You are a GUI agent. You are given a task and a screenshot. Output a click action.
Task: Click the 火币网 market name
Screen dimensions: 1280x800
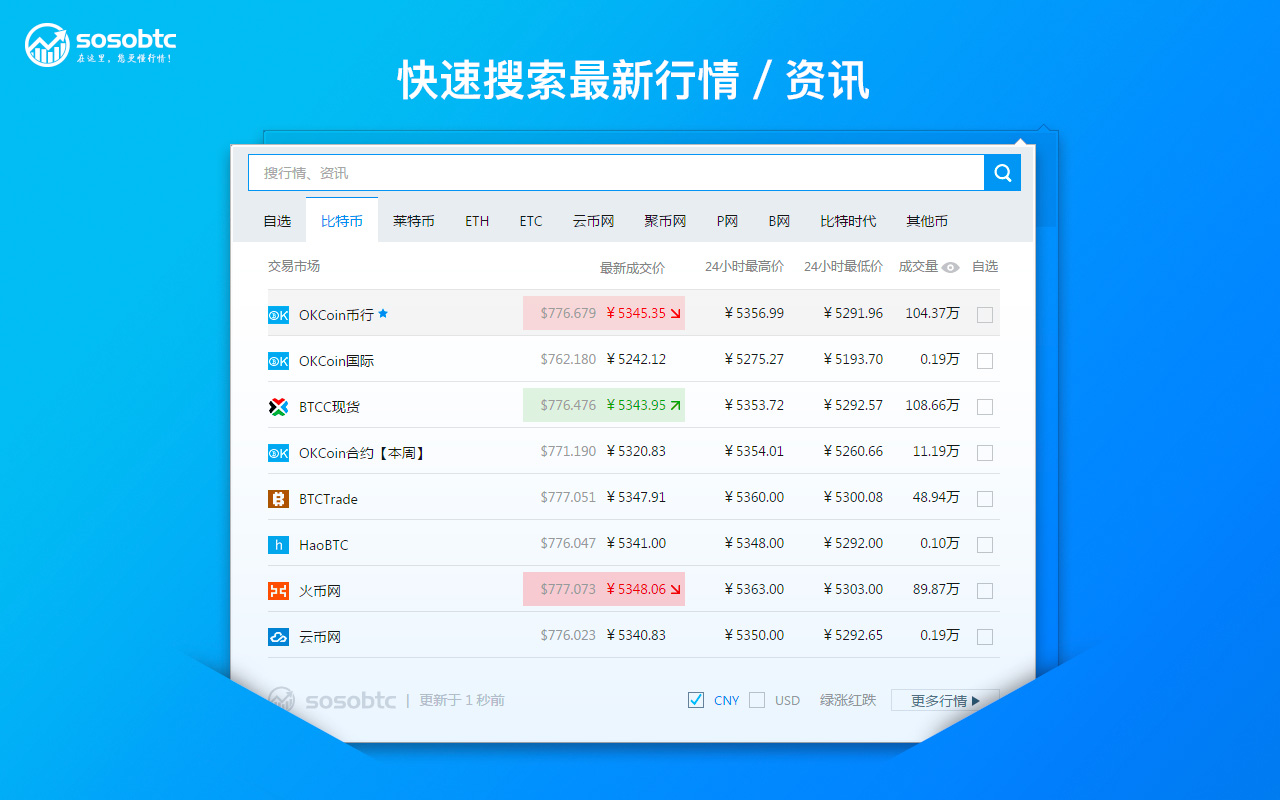pos(320,591)
